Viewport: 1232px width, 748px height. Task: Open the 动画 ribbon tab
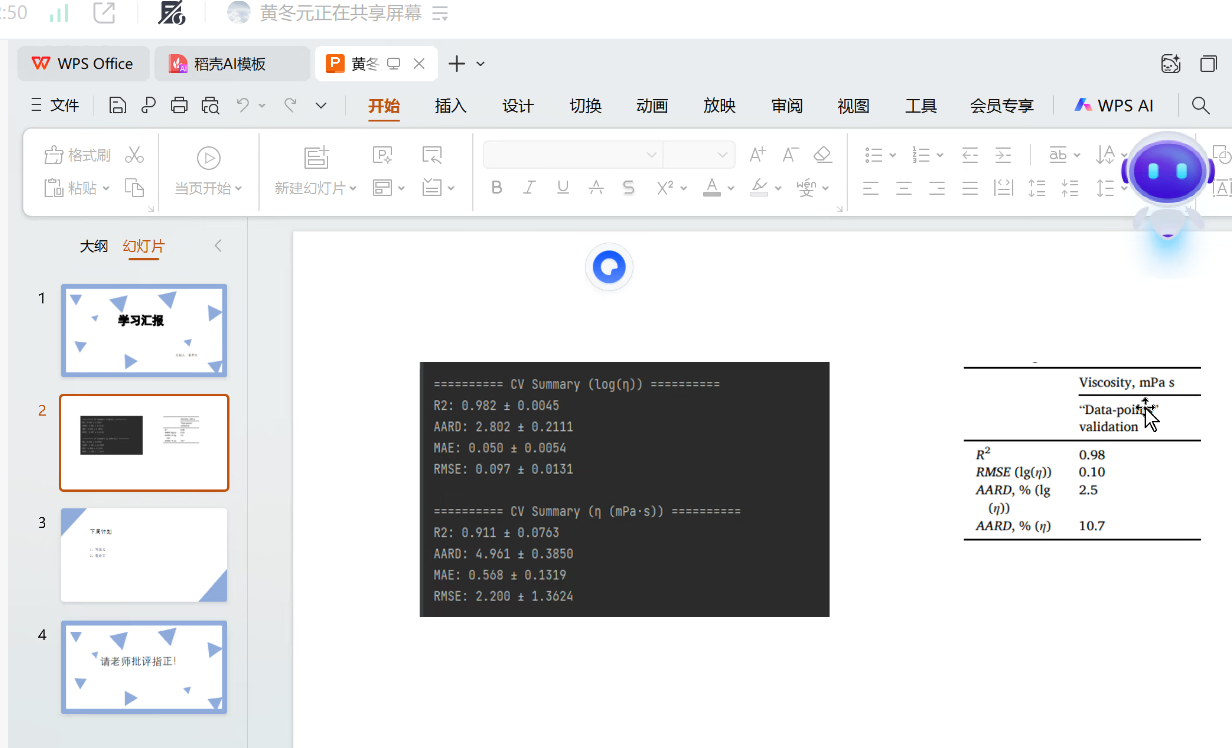tap(652, 106)
